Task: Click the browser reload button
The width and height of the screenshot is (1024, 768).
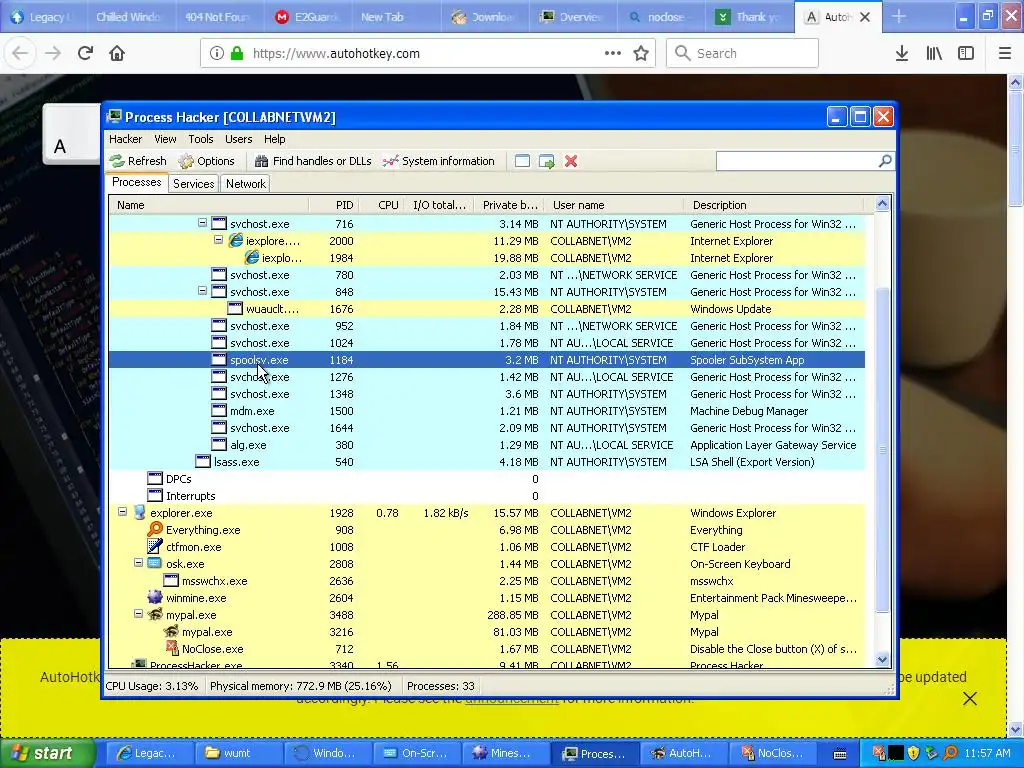Action: pos(85,53)
